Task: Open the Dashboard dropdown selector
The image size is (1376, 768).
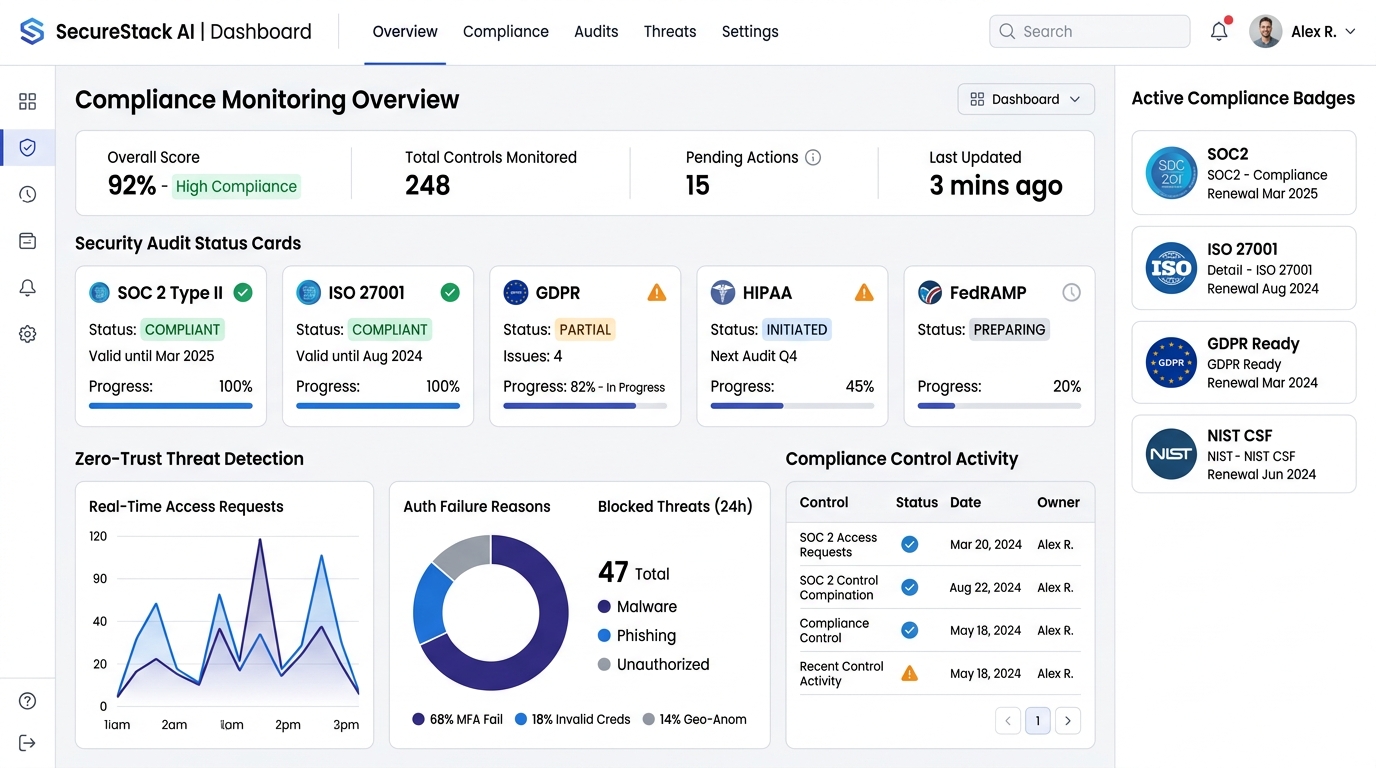Action: point(1026,99)
